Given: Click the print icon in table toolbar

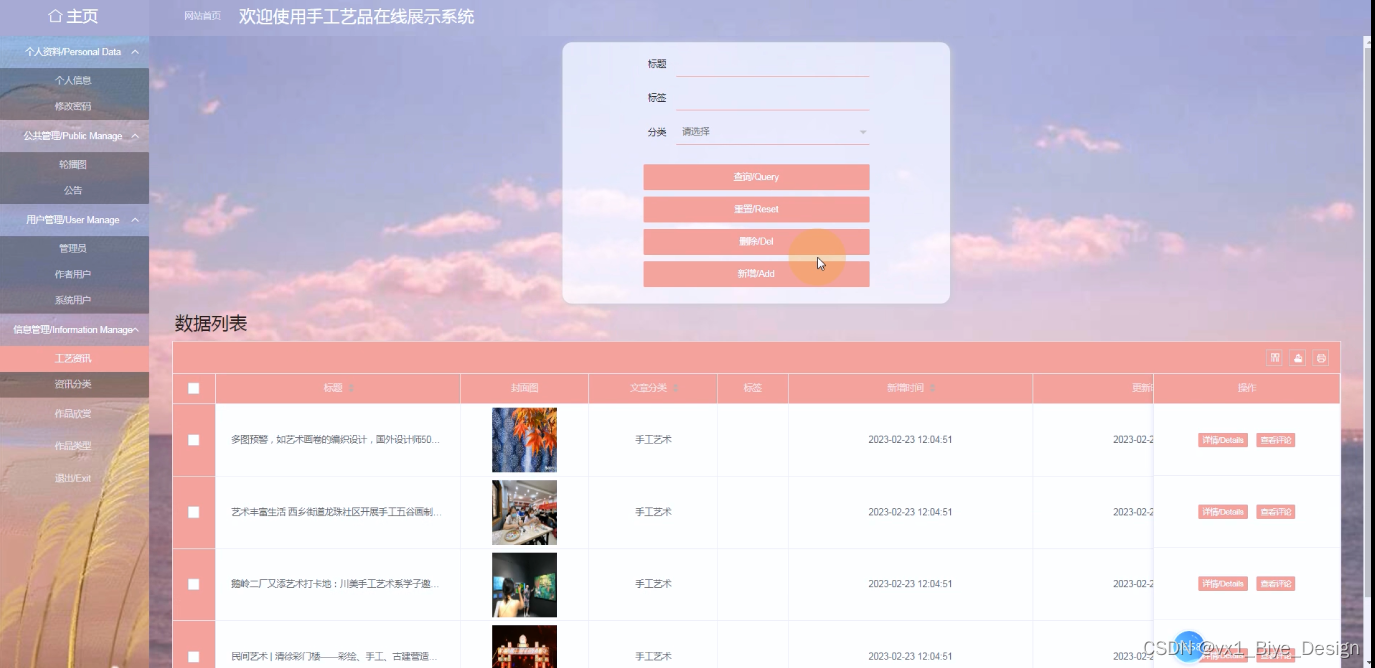Looking at the screenshot, I should pyautogui.click(x=1321, y=358).
